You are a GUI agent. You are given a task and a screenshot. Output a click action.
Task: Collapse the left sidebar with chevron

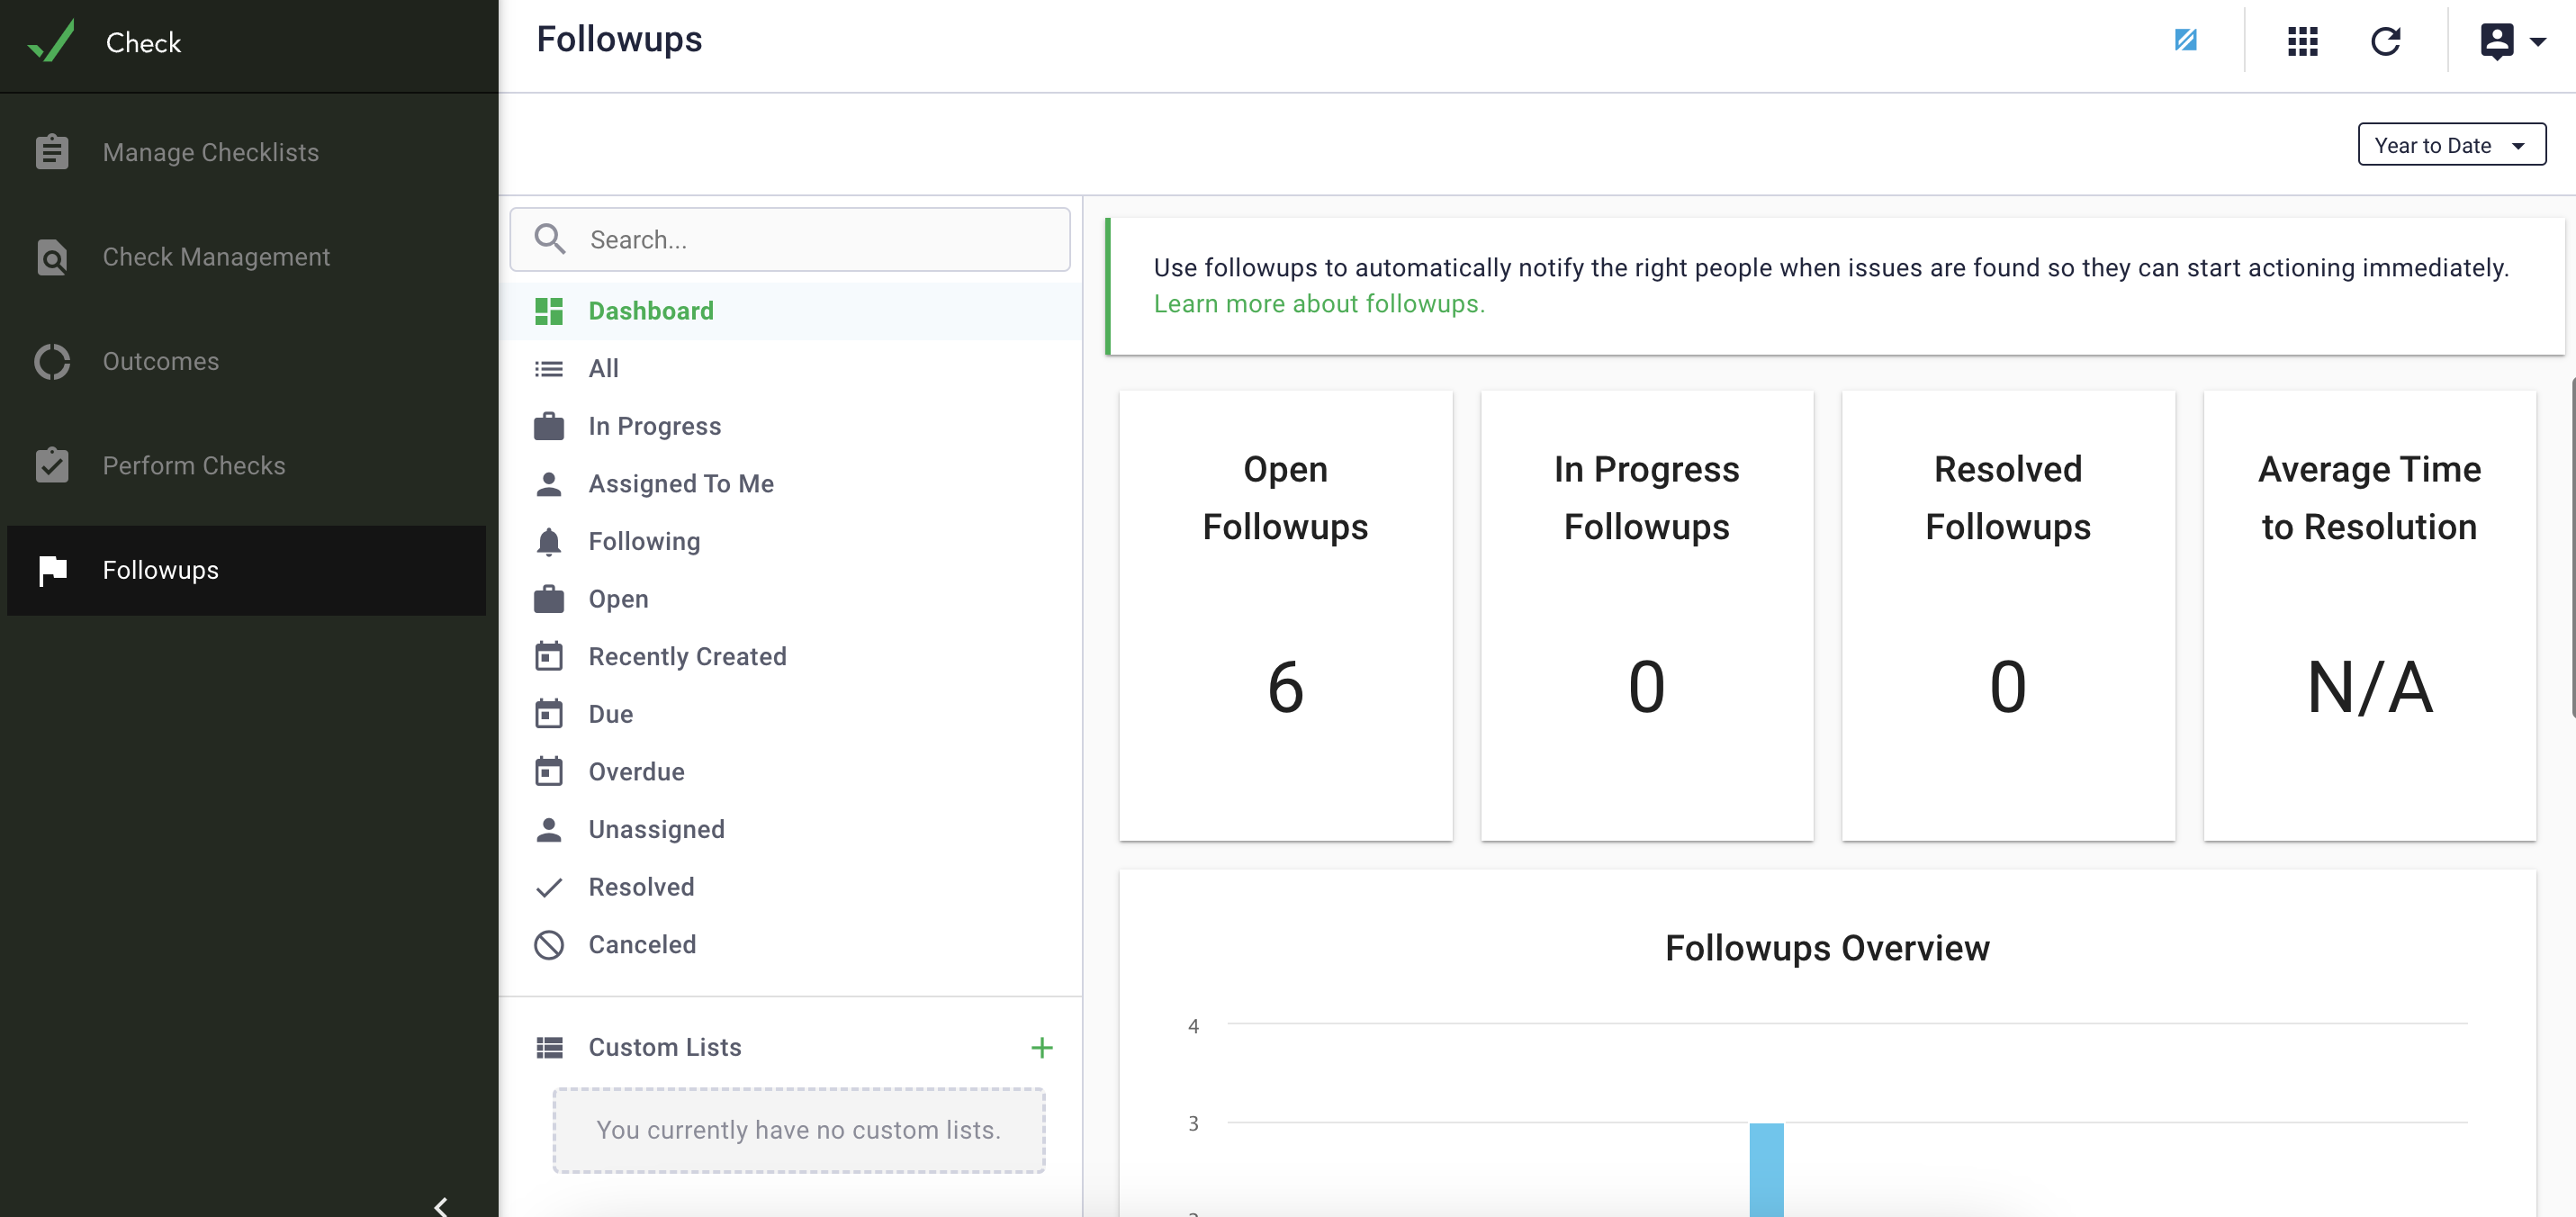(x=441, y=1205)
